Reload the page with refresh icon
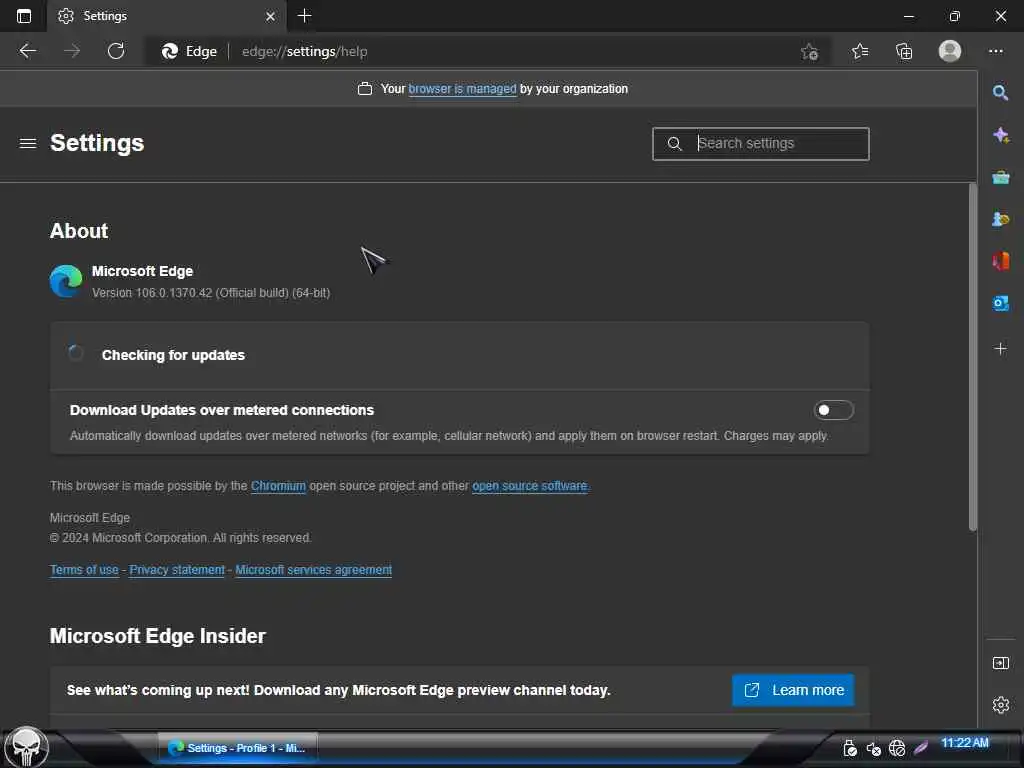Image resolution: width=1024 pixels, height=768 pixels. (116, 51)
